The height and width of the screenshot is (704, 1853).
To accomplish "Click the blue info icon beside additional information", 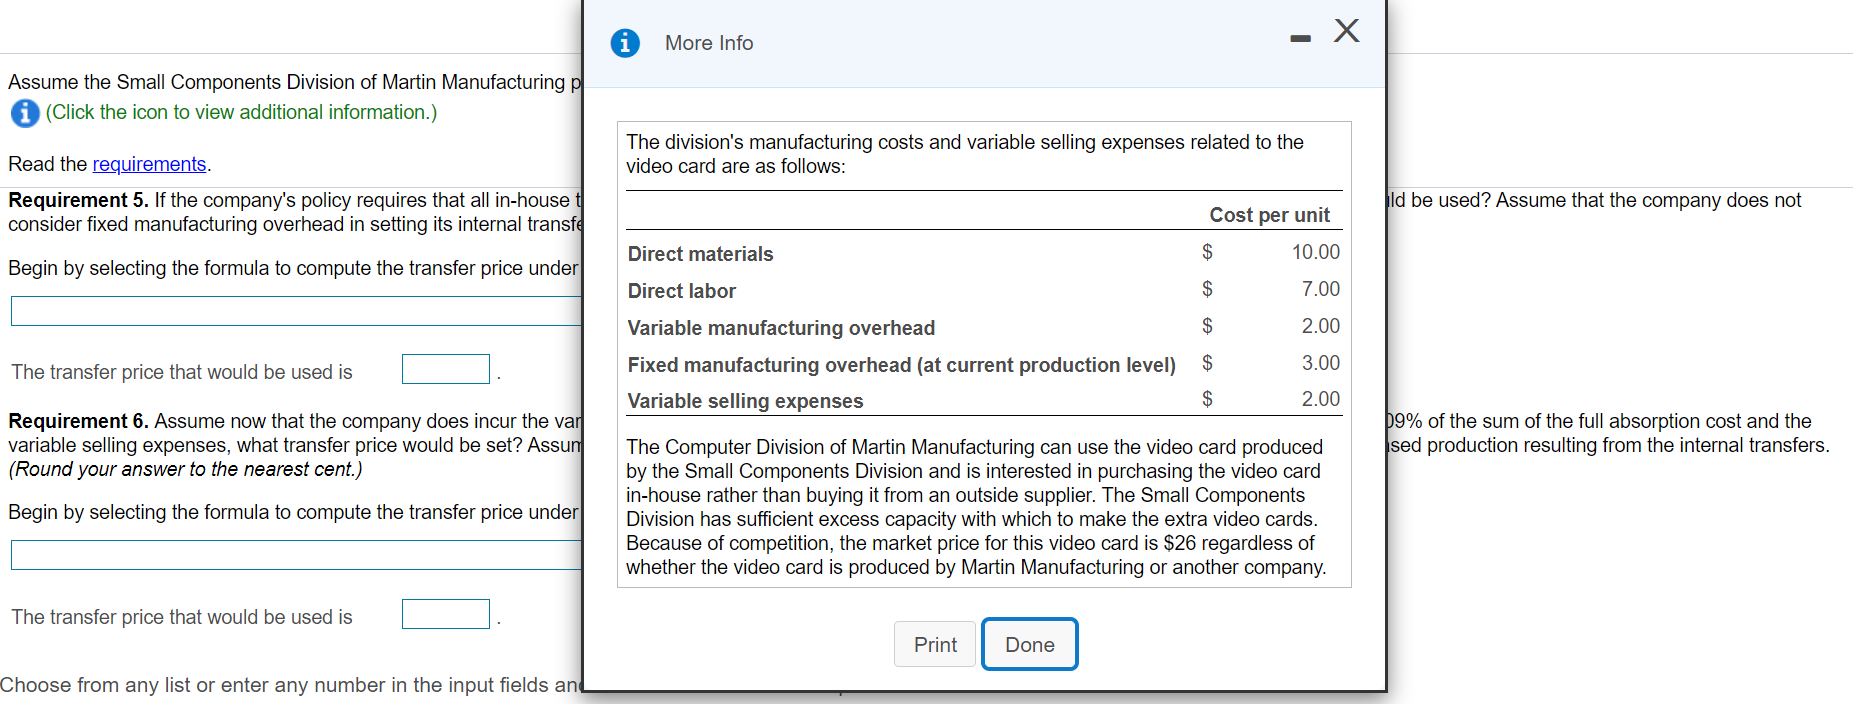I will coord(25,113).
